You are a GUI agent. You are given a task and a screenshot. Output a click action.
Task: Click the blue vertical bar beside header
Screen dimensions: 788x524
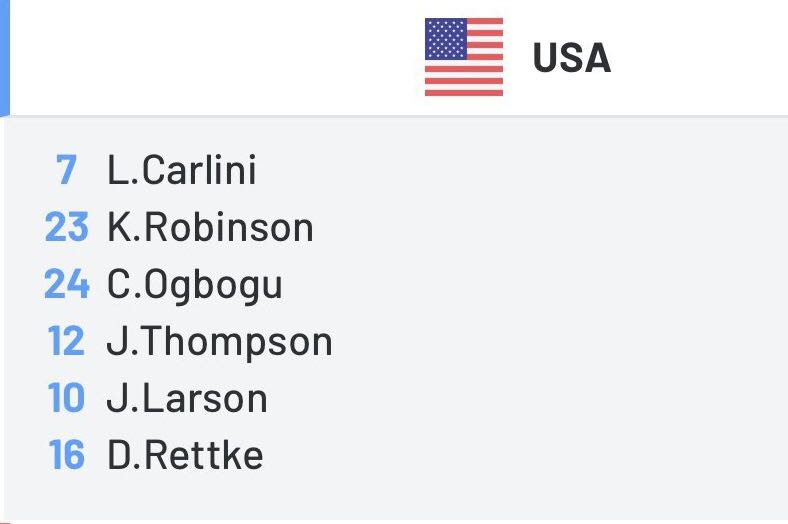tap(5, 58)
